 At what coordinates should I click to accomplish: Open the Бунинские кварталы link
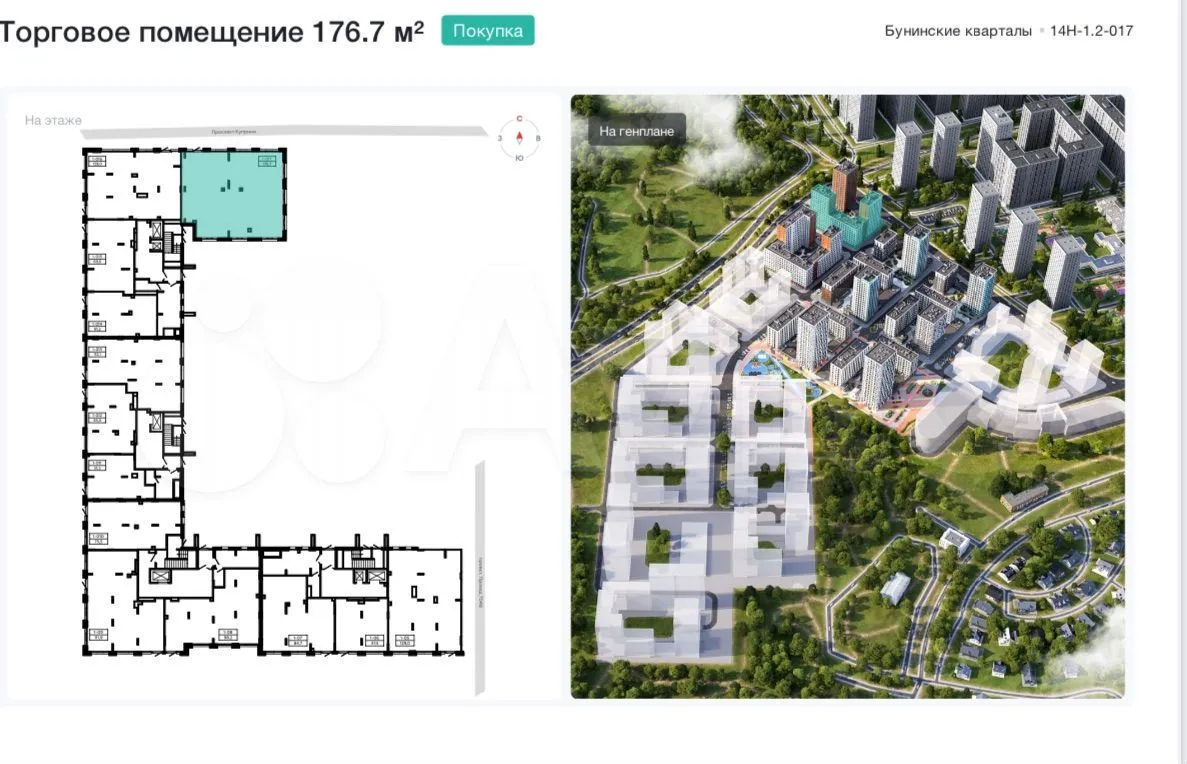point(957,31)
